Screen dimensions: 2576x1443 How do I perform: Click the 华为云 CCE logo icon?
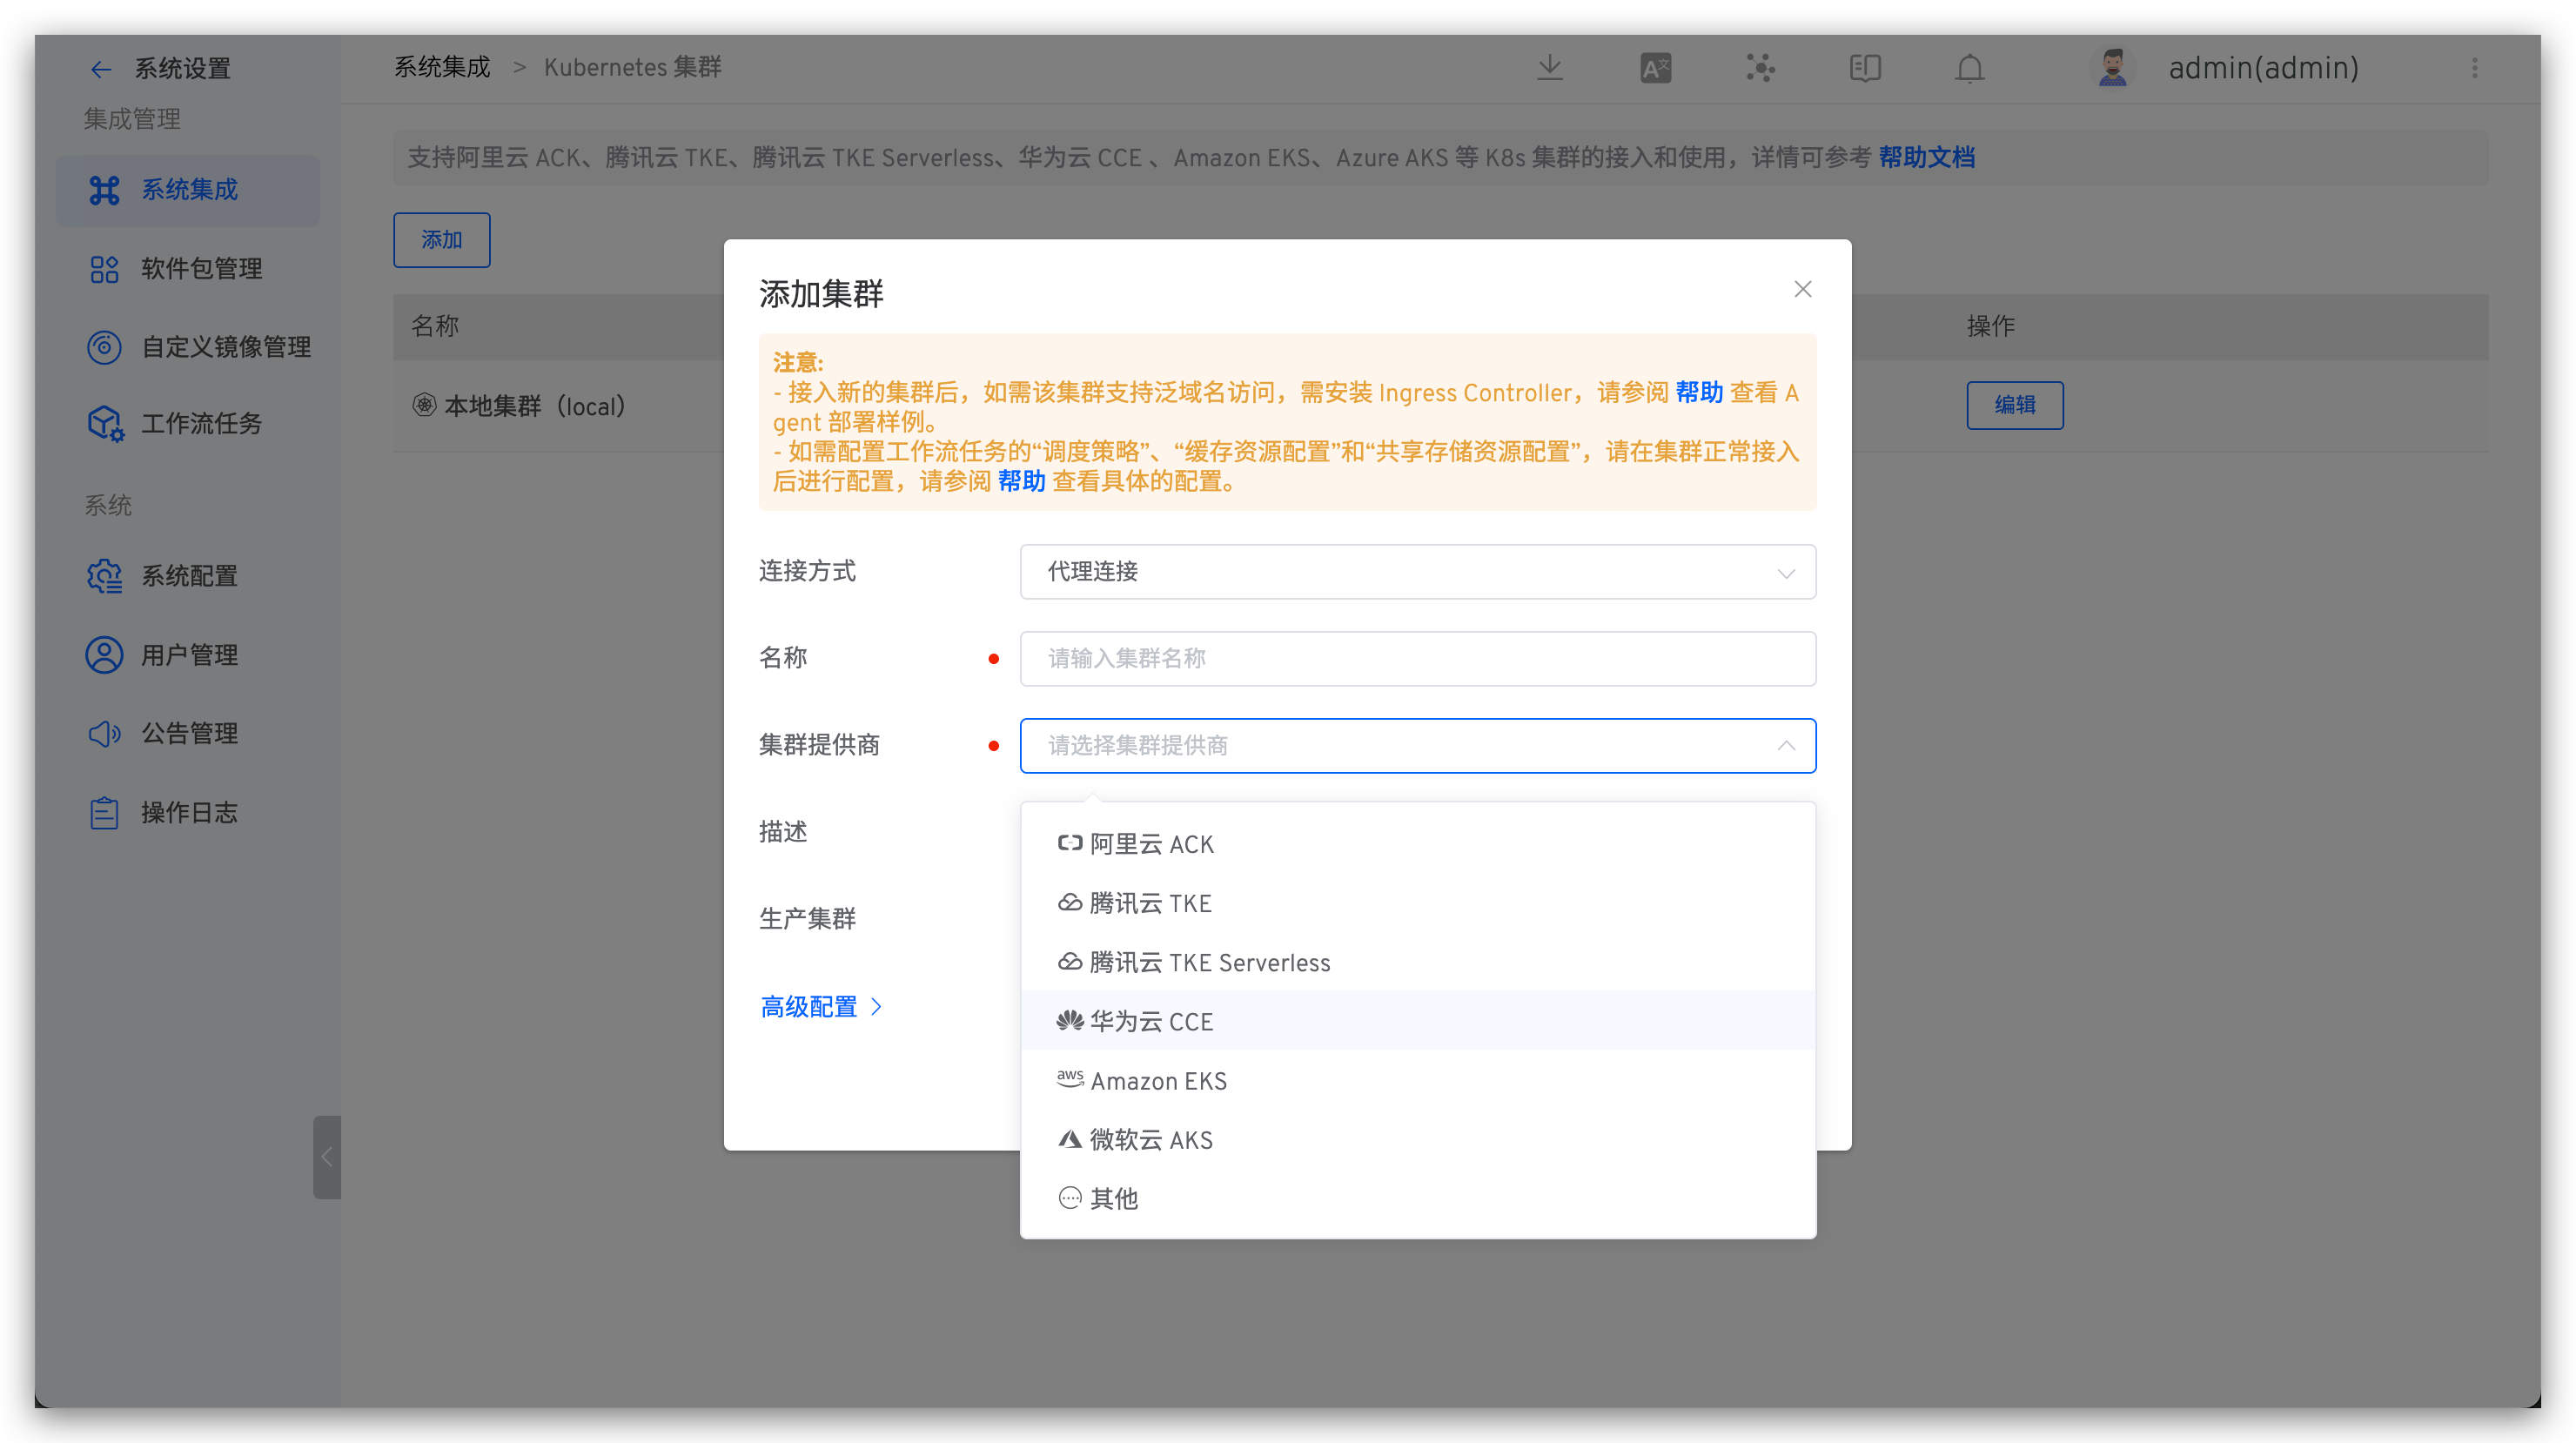(1070, 1020)
